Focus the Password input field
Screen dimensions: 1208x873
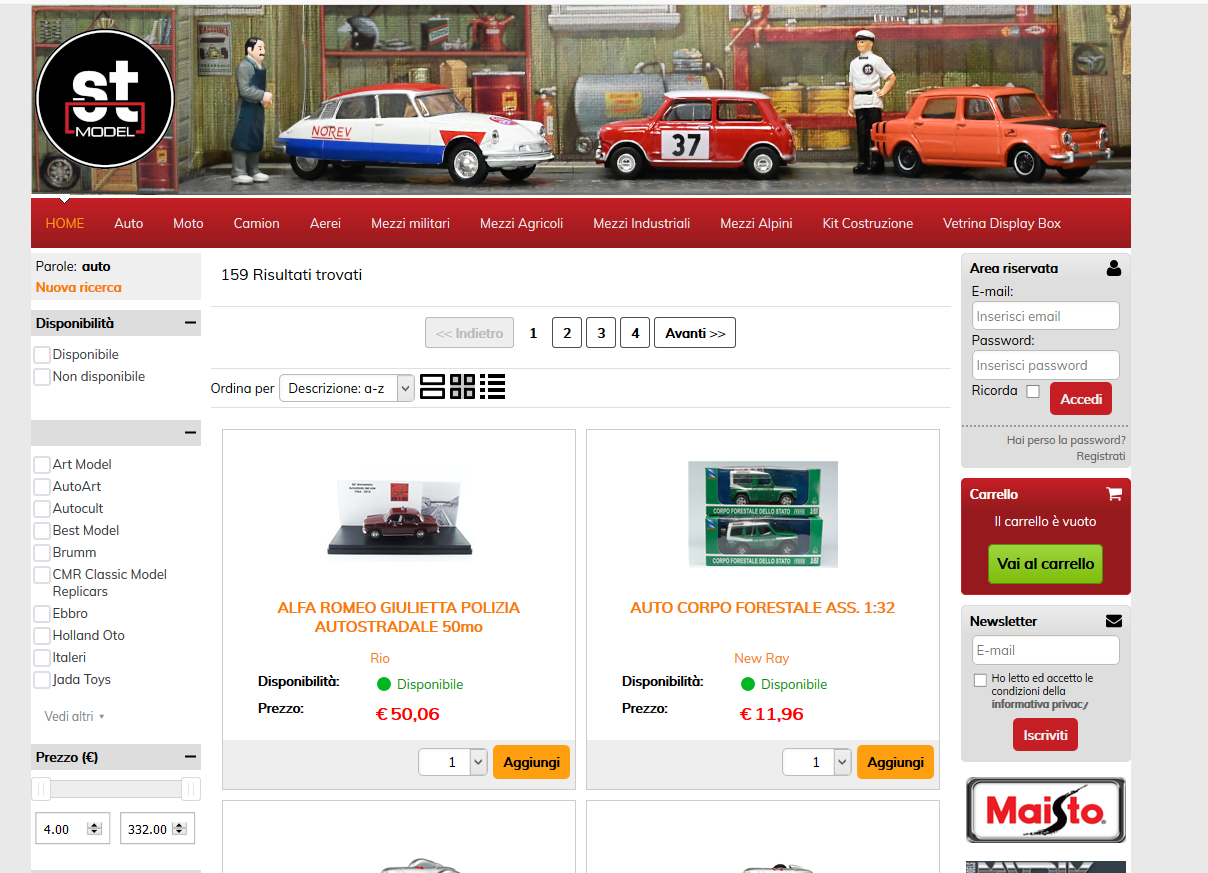coord(1045,365)
